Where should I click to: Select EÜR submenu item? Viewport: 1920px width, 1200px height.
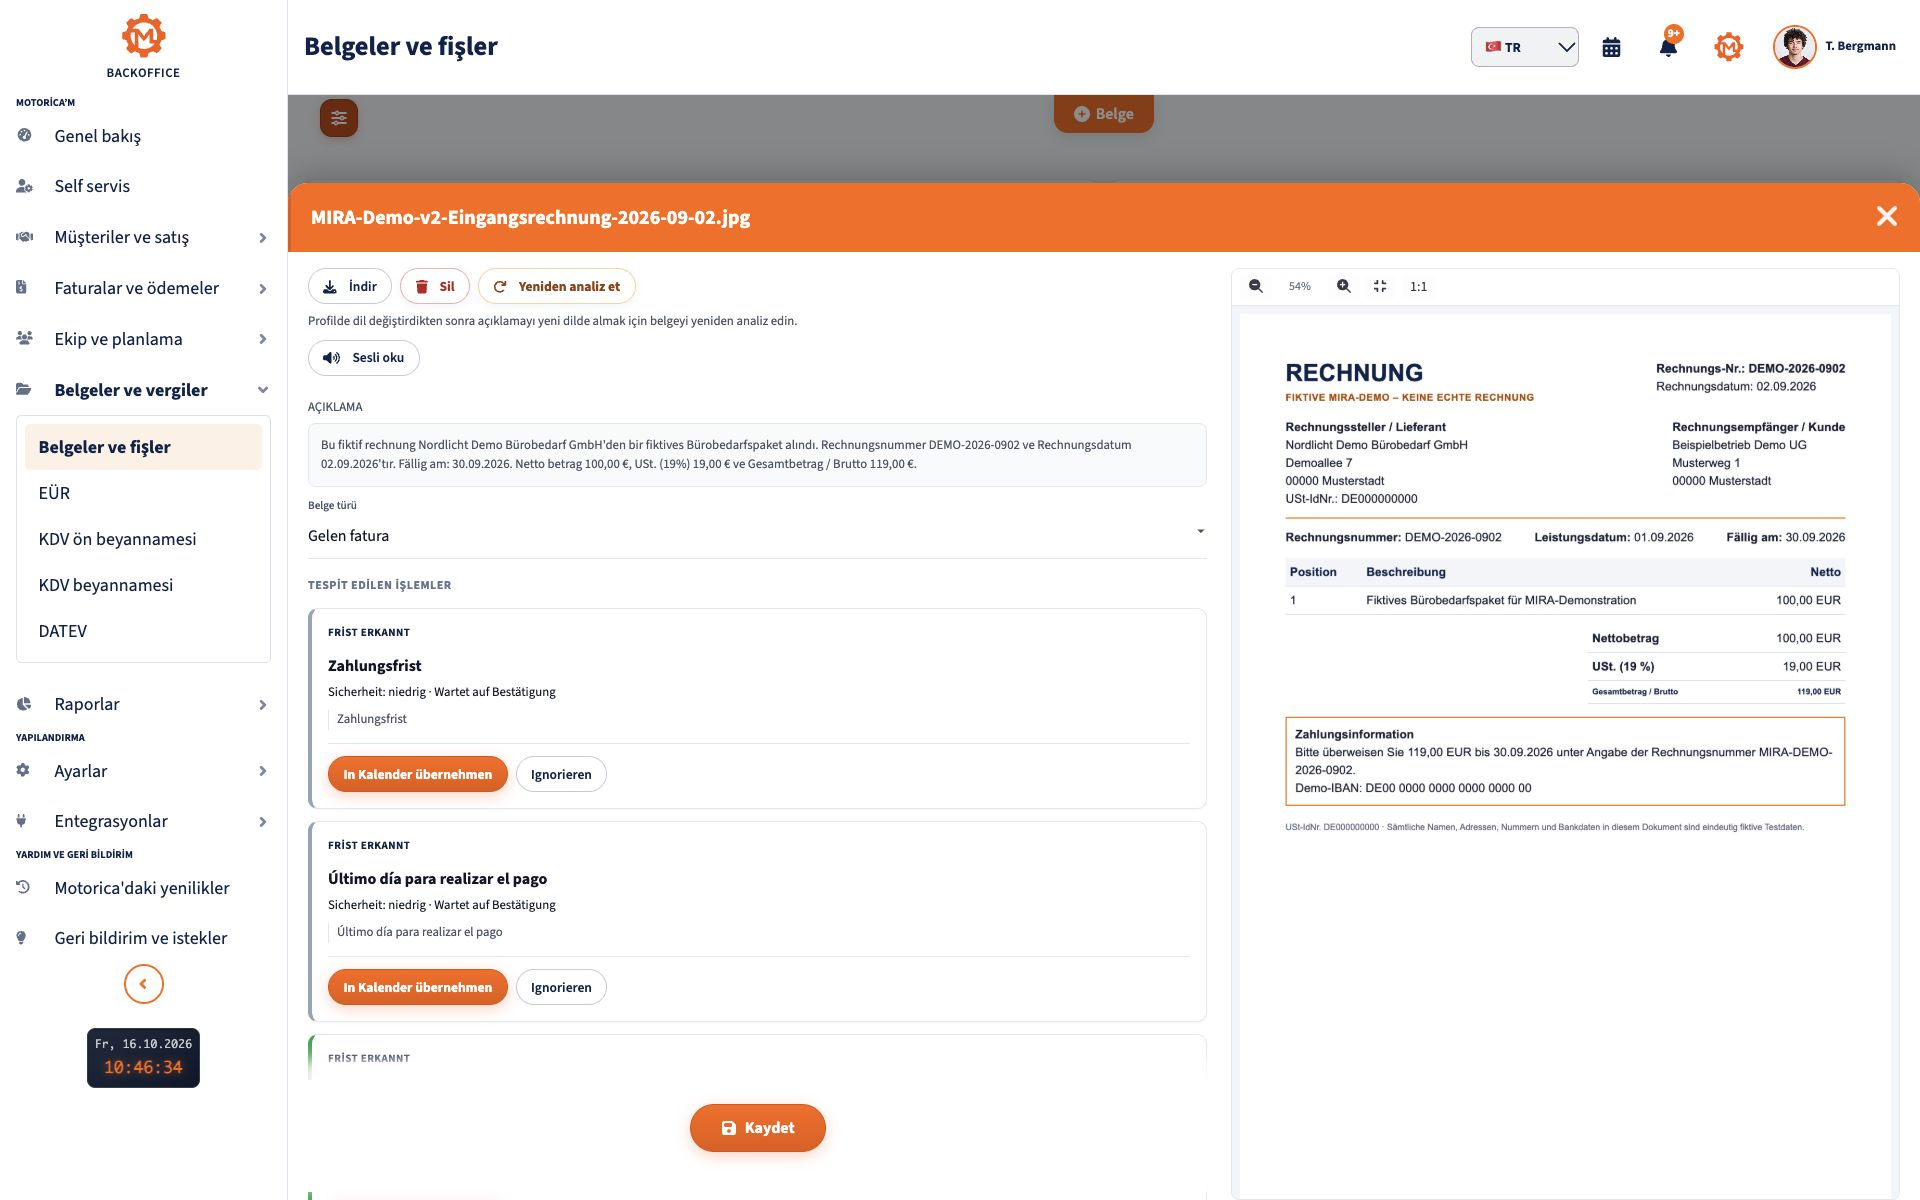(143, 493)
